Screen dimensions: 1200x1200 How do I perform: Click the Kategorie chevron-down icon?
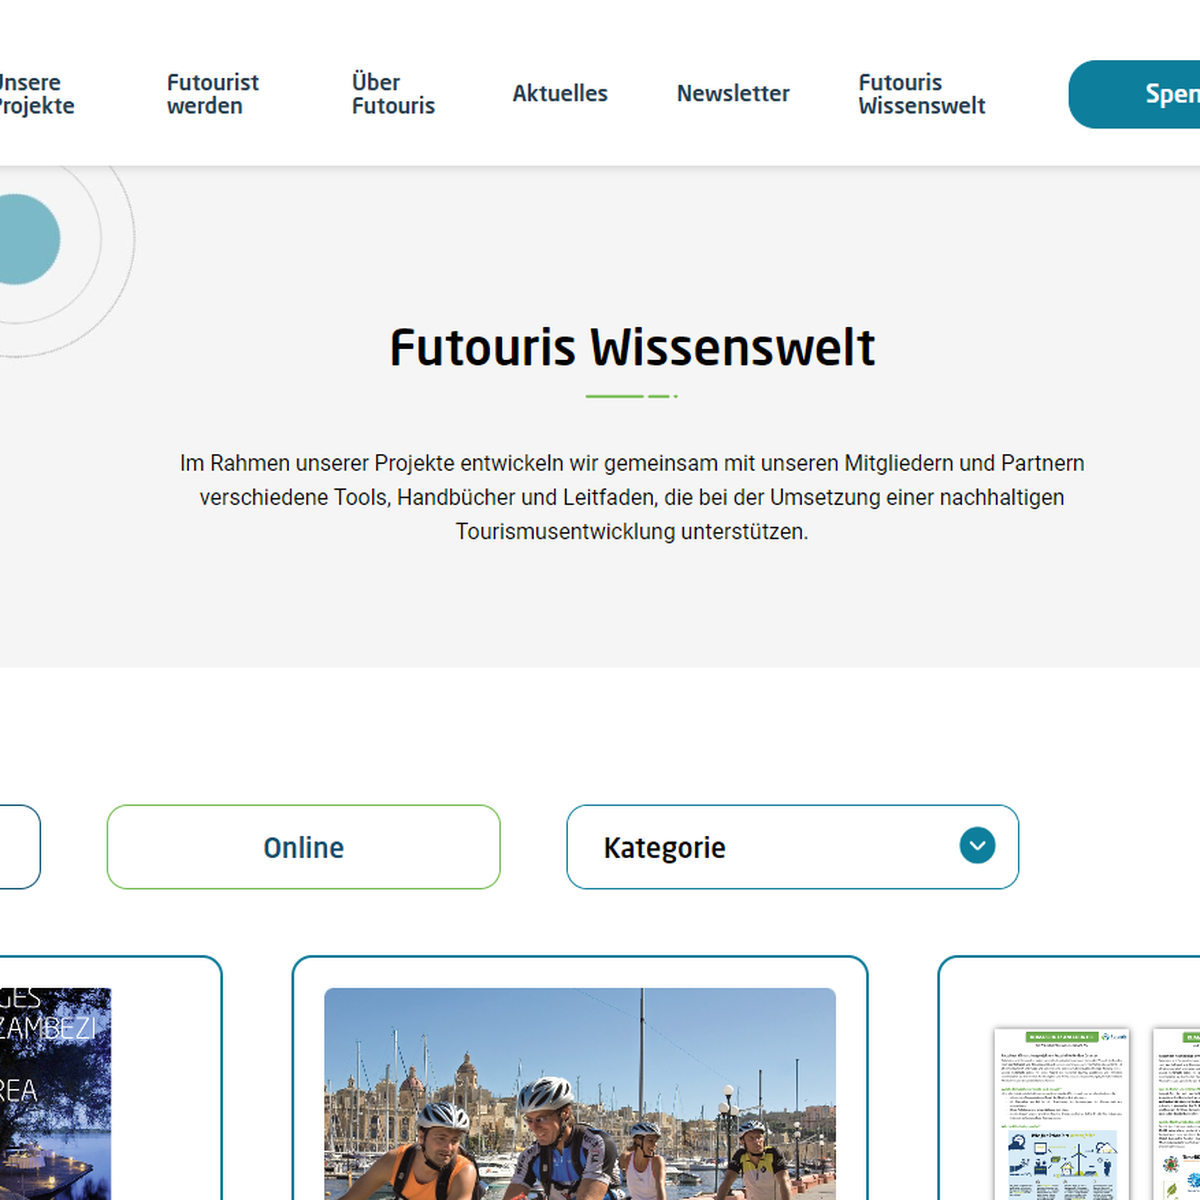[x=977, y=846]
